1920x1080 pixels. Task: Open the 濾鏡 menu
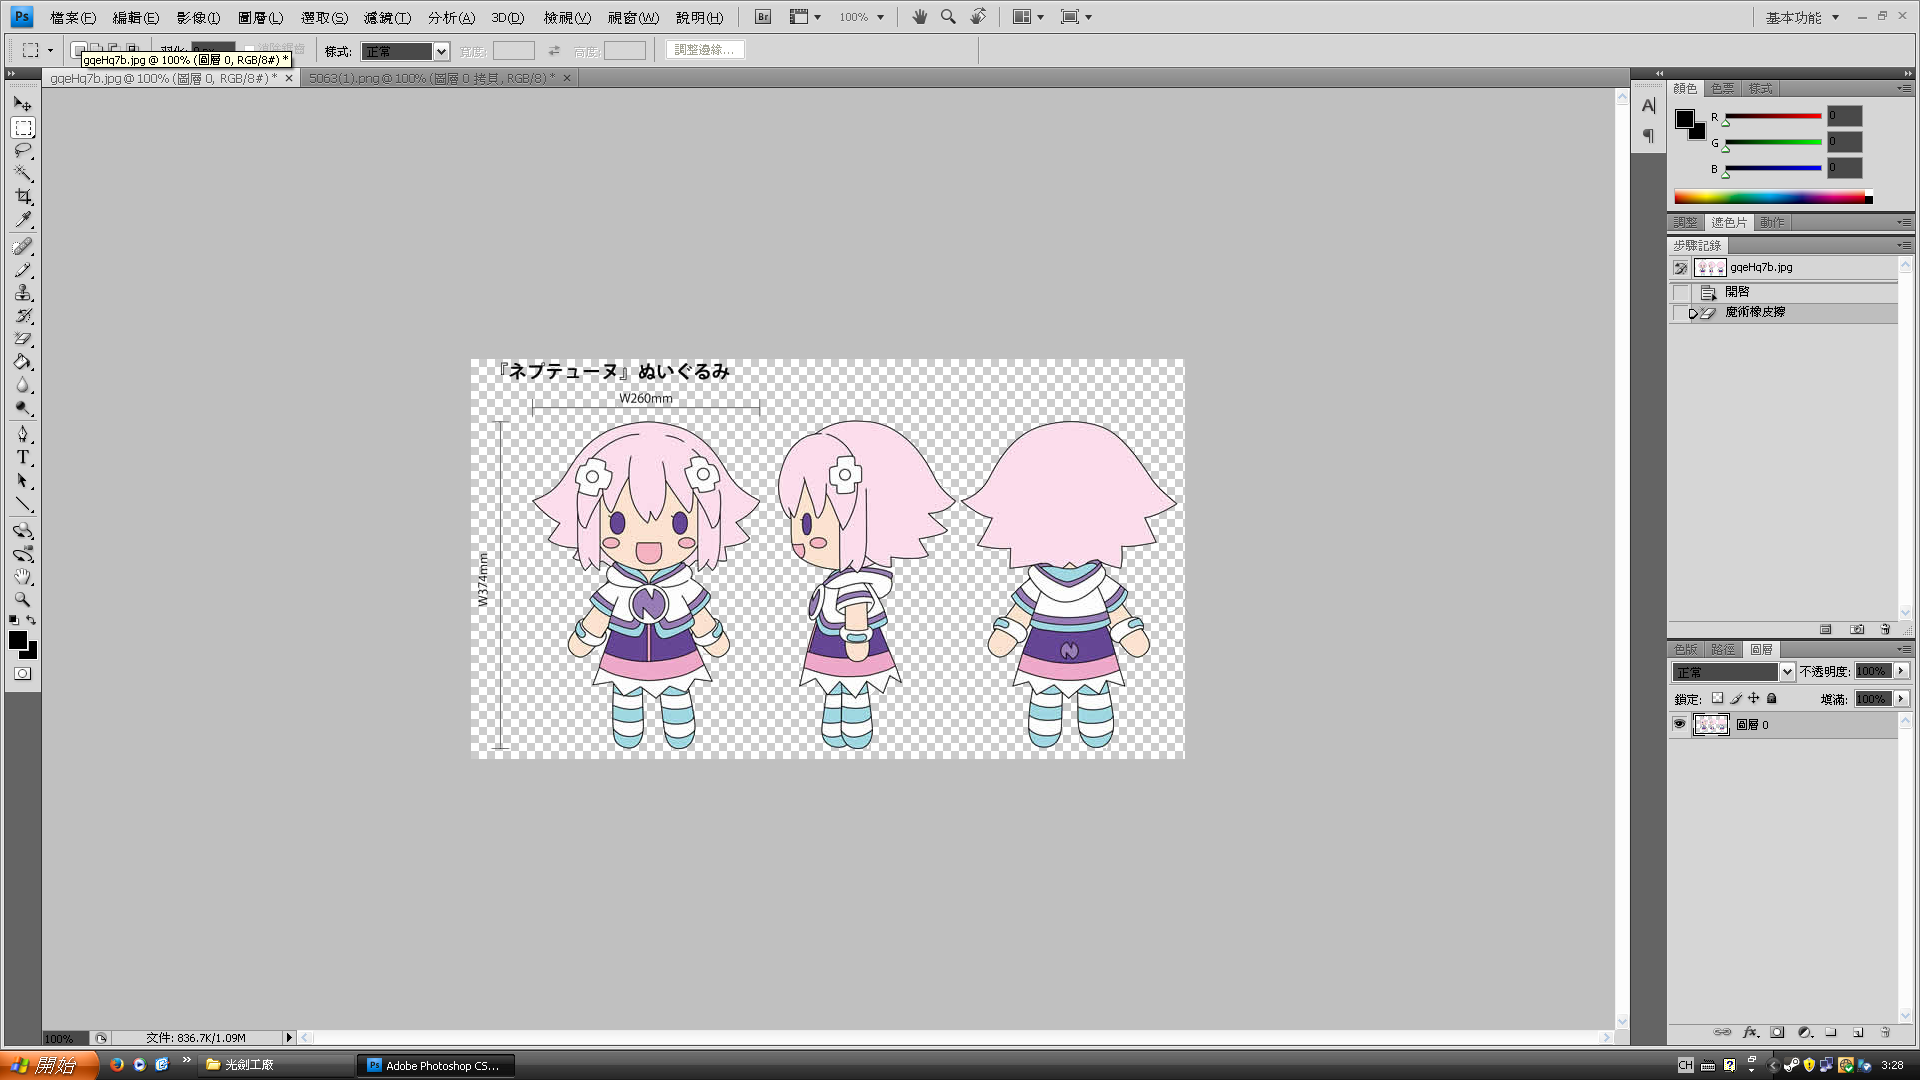[x=387, y=17]
